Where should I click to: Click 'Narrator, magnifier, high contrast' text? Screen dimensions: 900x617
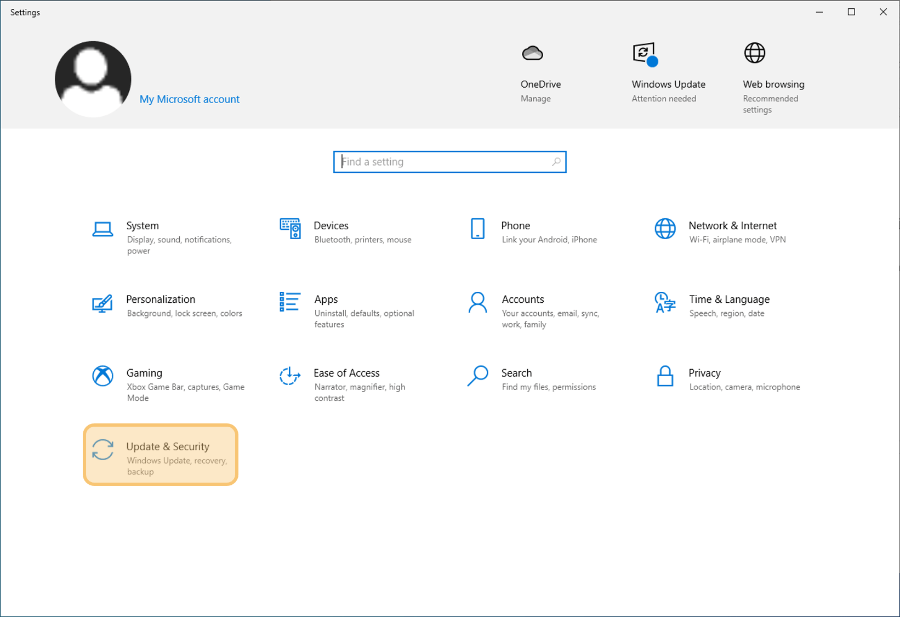click(x=360, y=393)
